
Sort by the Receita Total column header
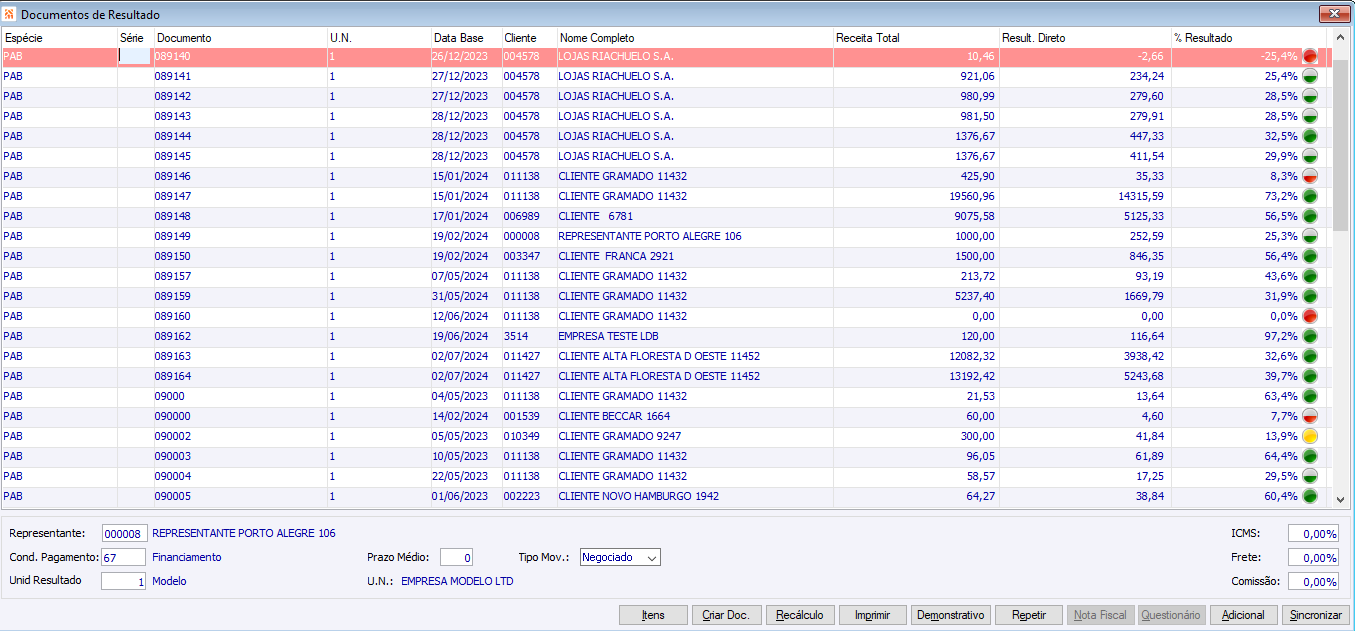916,38
